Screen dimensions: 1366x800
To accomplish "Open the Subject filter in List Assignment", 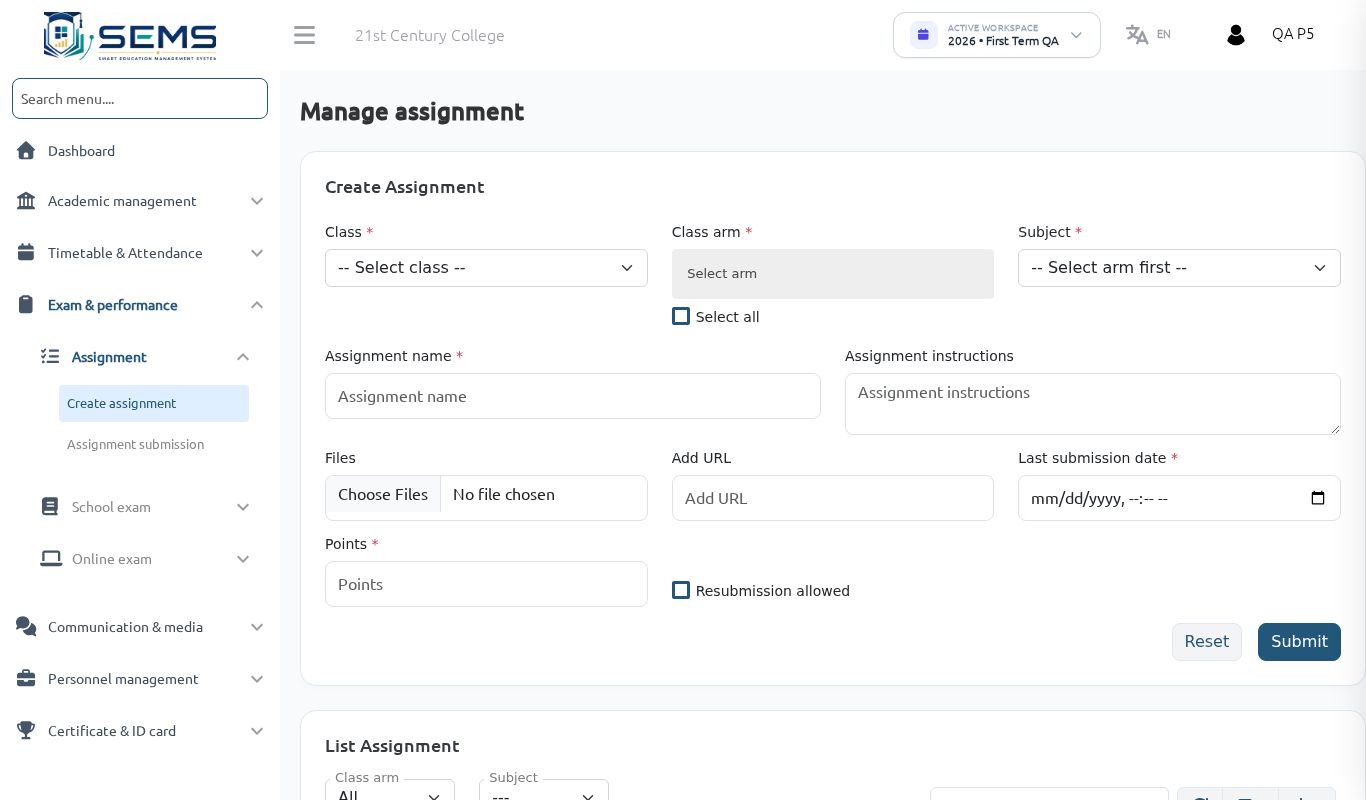I will coord(544,791).
